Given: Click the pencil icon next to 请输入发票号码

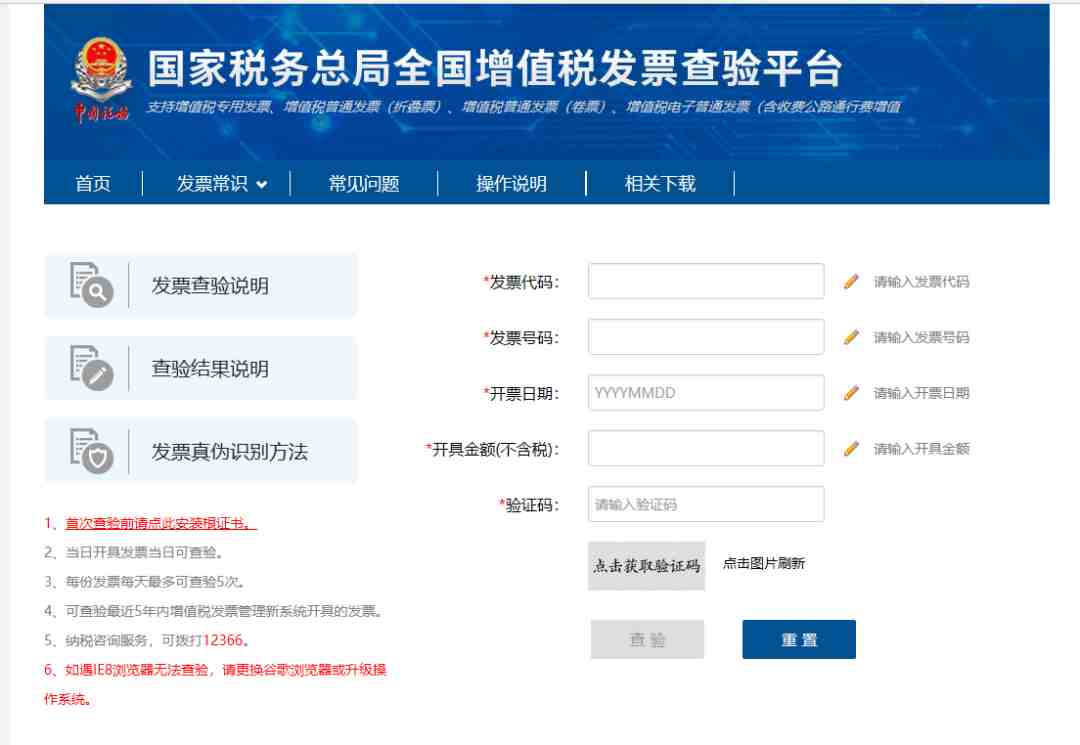Looking at the screenshot, I should pyautogui.click(x=851, y=337).
